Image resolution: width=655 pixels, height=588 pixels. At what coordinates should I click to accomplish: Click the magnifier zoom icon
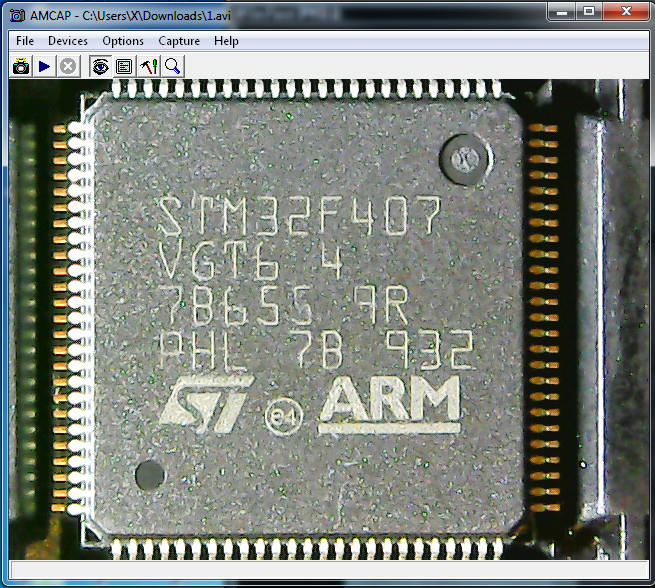click(172, 66)
